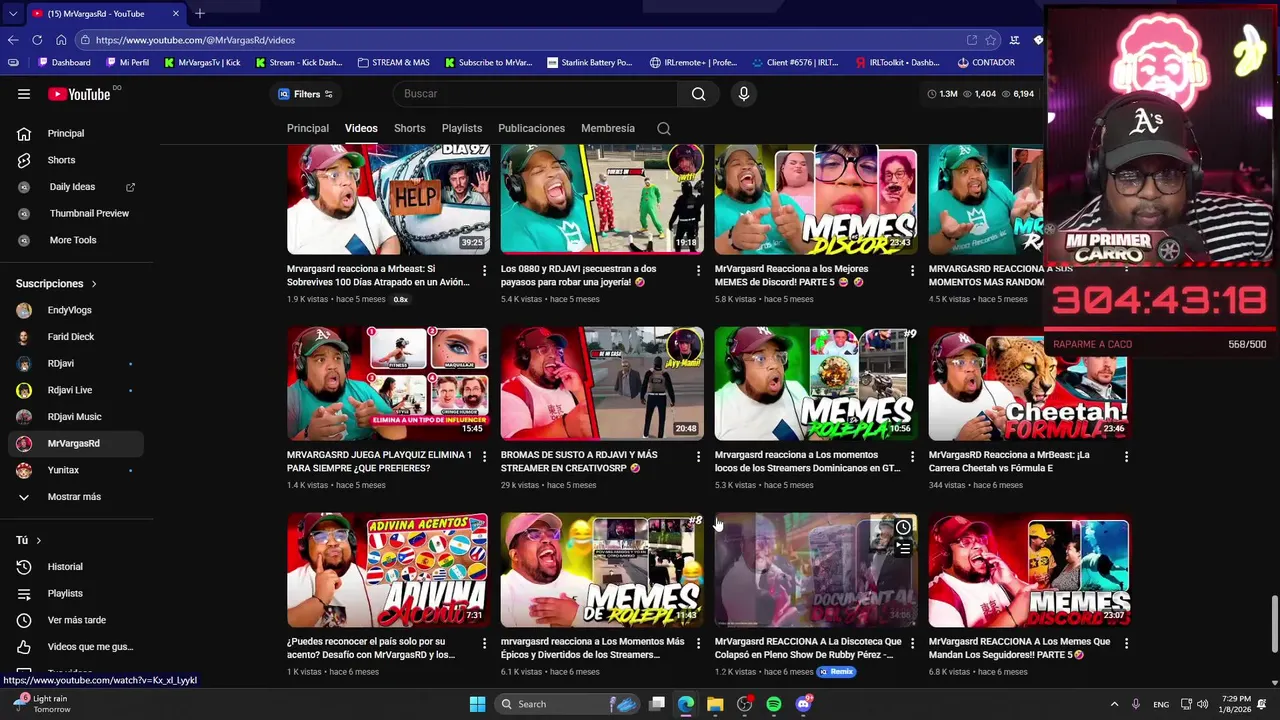The height and width of the screenshot is (720, 1280).
Task: Click the Buscar search input field
Action: point(535,94)
